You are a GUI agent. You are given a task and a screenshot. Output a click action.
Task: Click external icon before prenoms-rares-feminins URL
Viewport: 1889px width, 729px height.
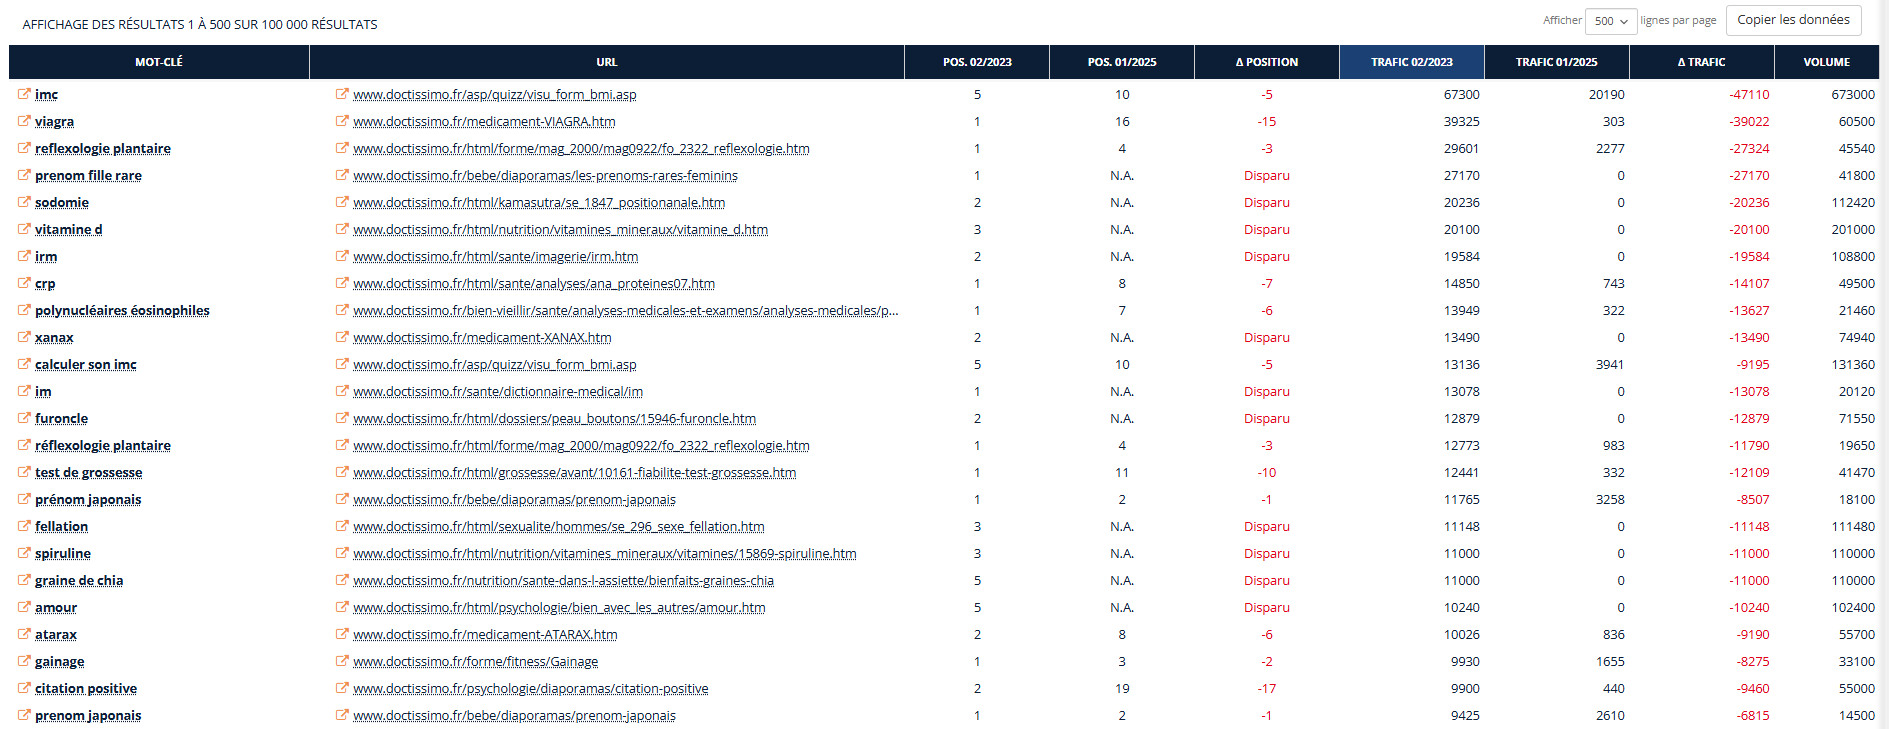click(x=342, y=175)
